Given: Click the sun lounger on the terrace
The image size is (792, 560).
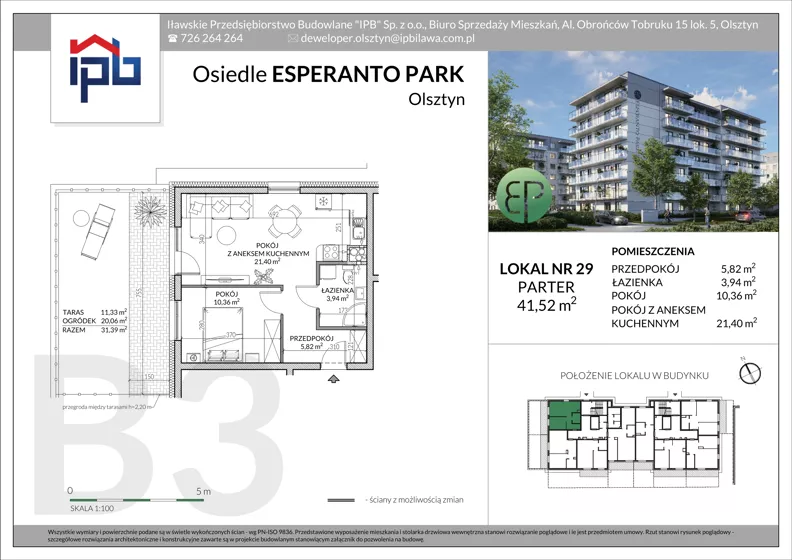Looking at the screenshot, I should pyautogui.click(x=97, y=231).
